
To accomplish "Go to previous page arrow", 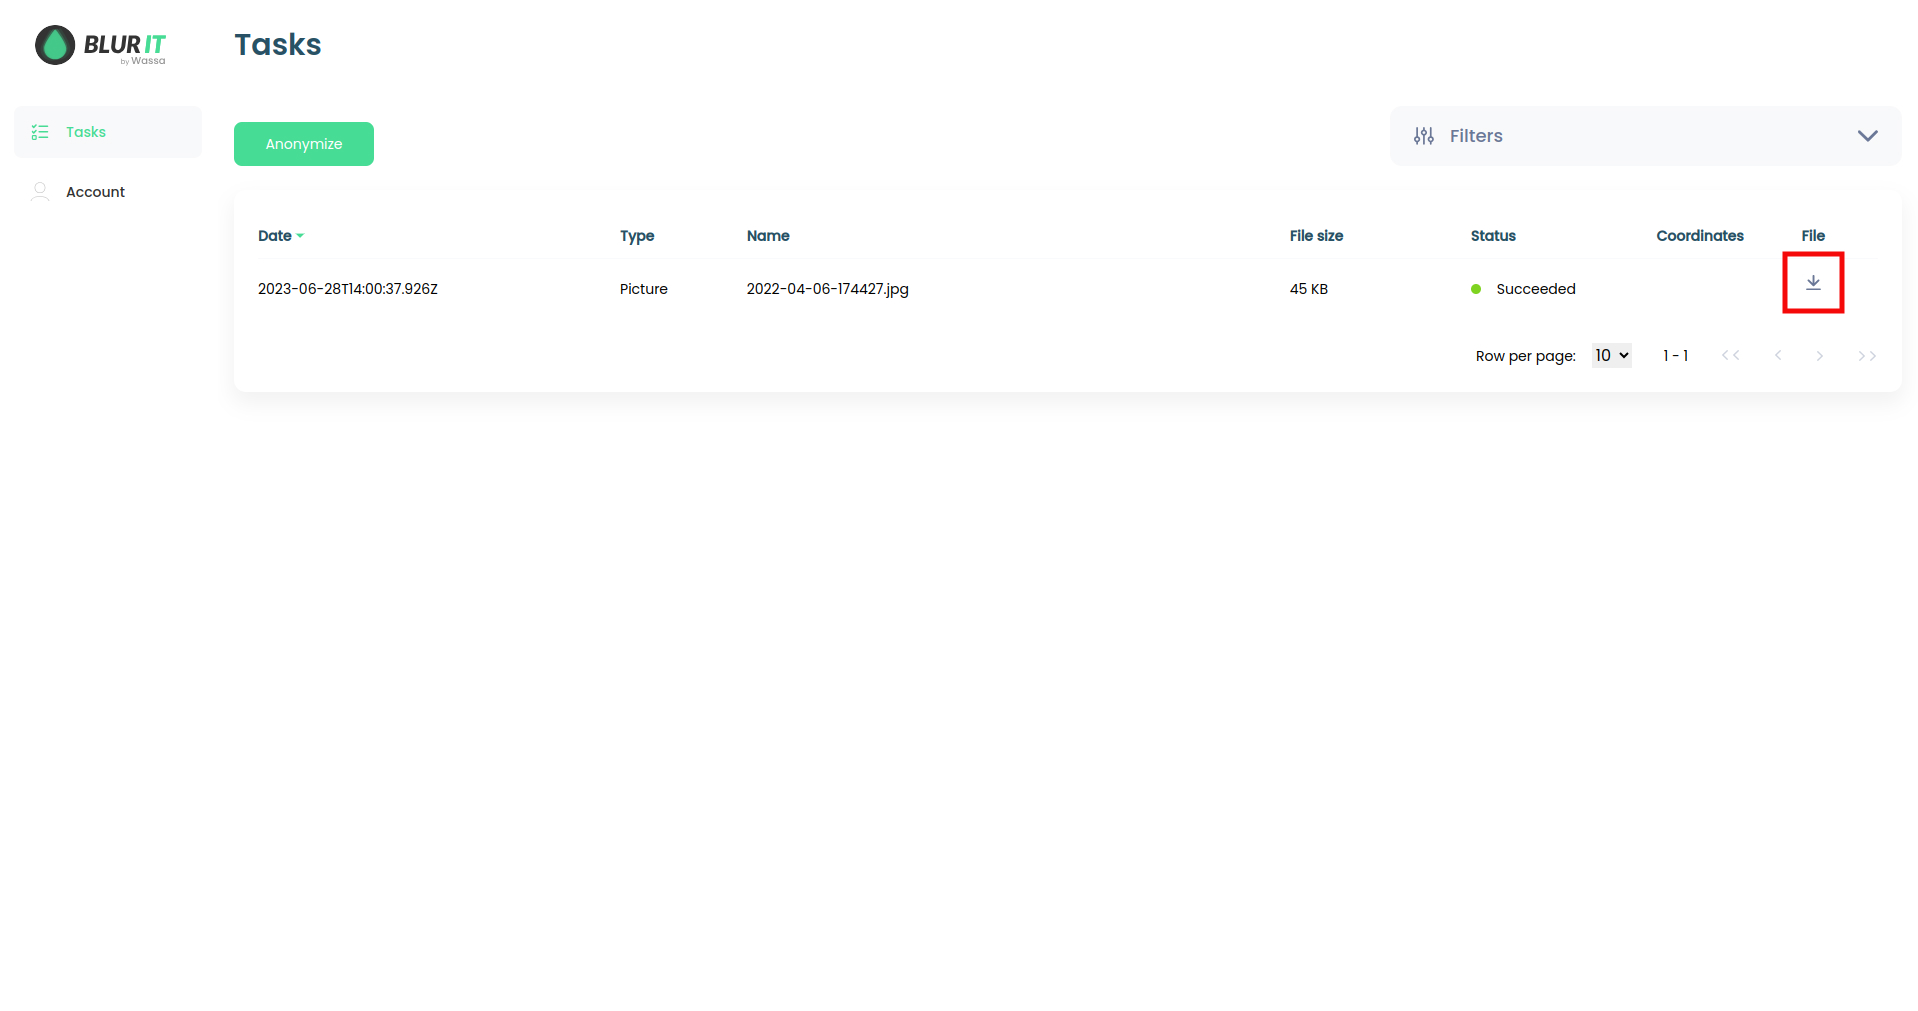I will point(1777,356).
